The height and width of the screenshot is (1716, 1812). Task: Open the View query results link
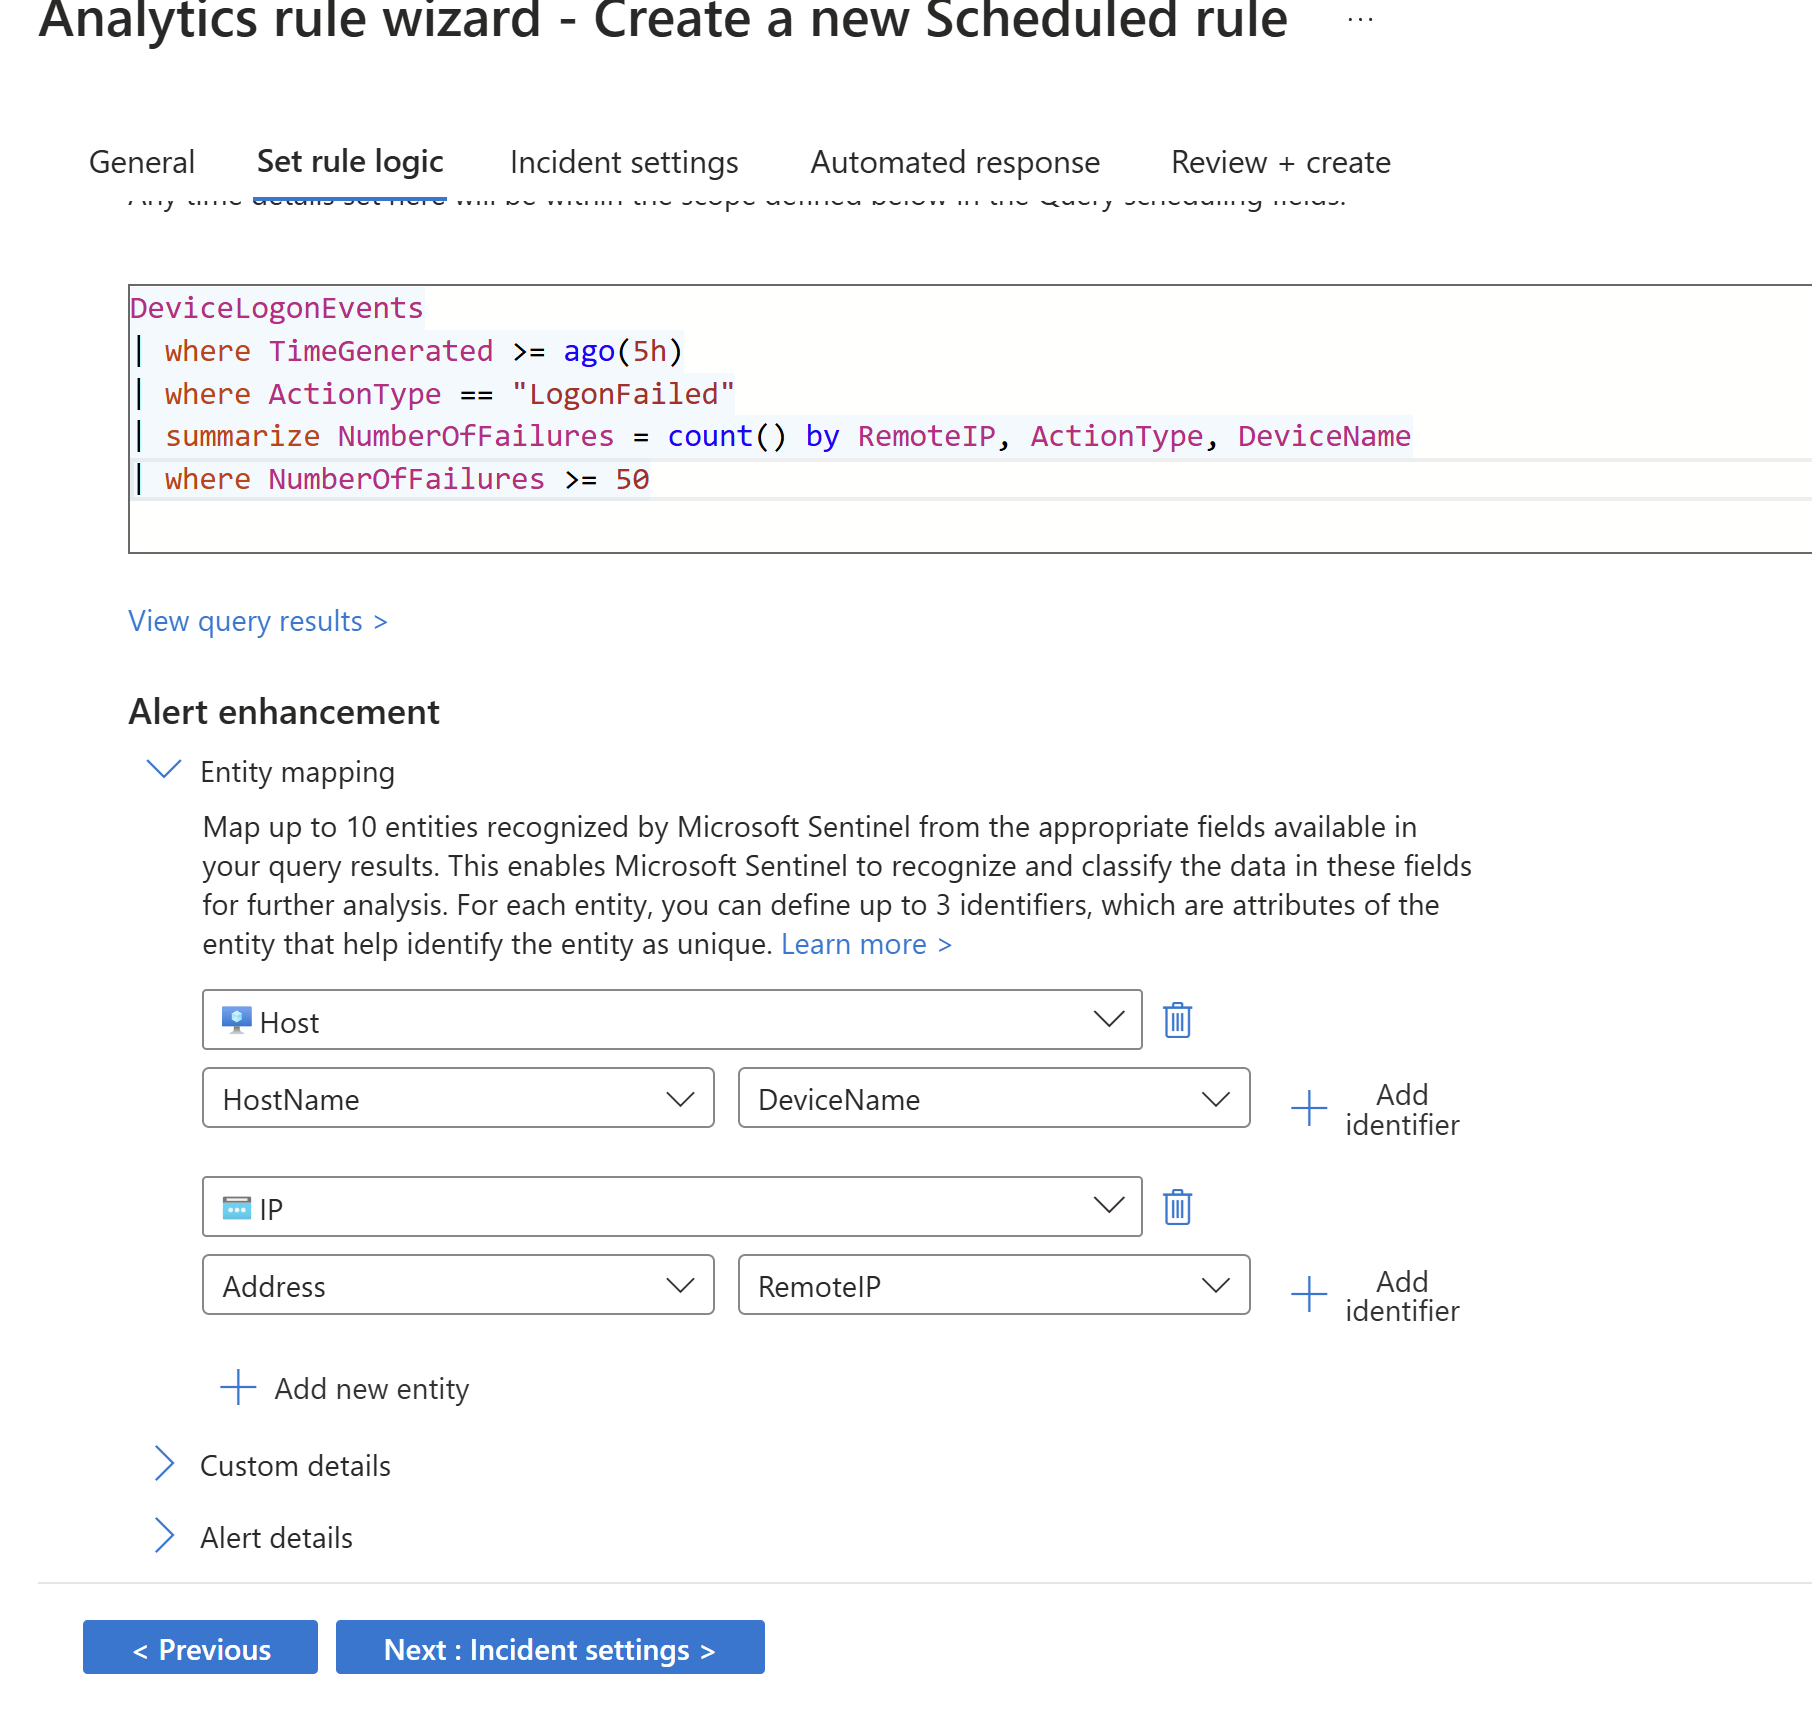click(x=258, y=621)
